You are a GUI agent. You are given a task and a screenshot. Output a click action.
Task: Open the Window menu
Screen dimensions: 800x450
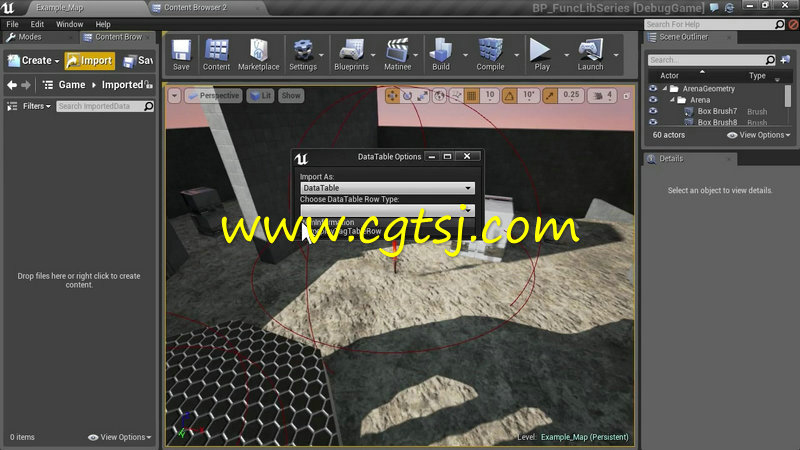pyautogui.click(x=69, y=24)
